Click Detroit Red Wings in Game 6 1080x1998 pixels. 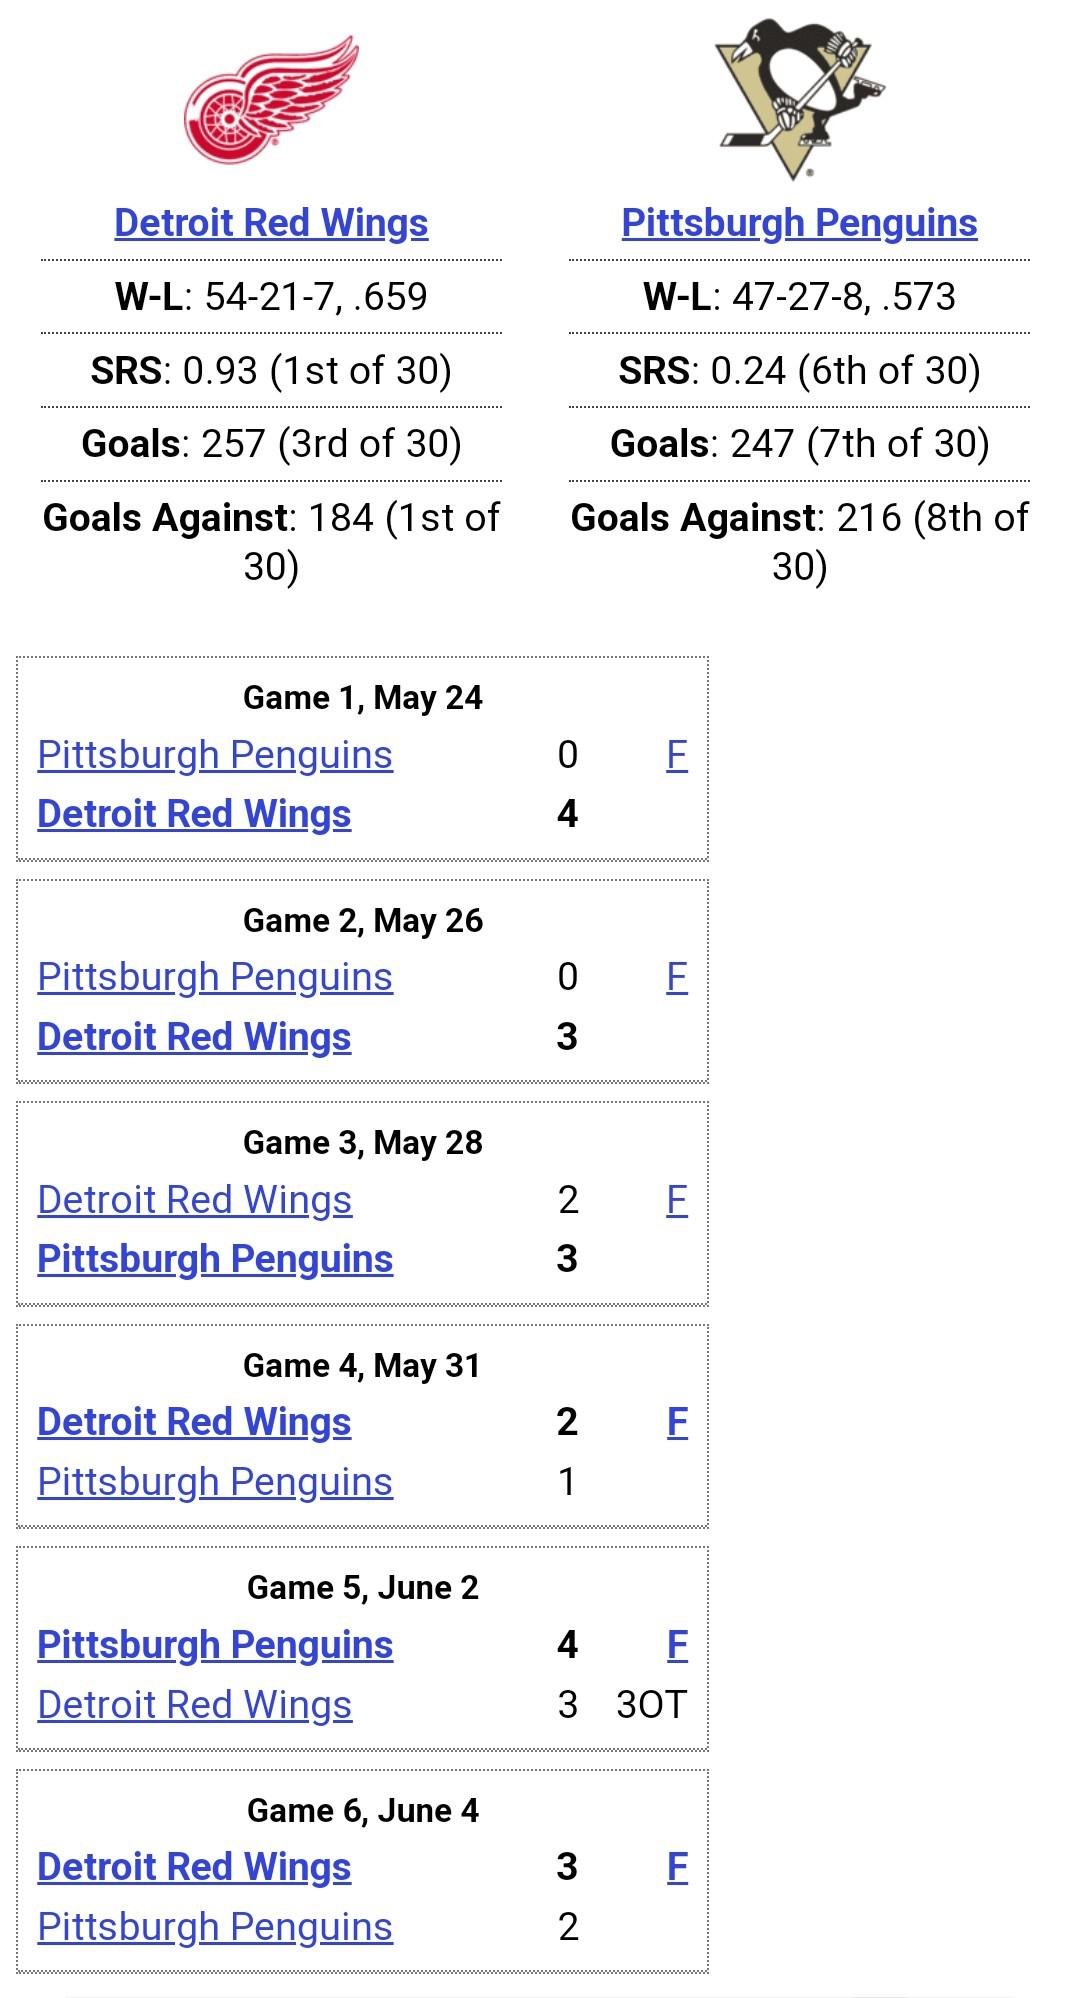pos(194,1867)
